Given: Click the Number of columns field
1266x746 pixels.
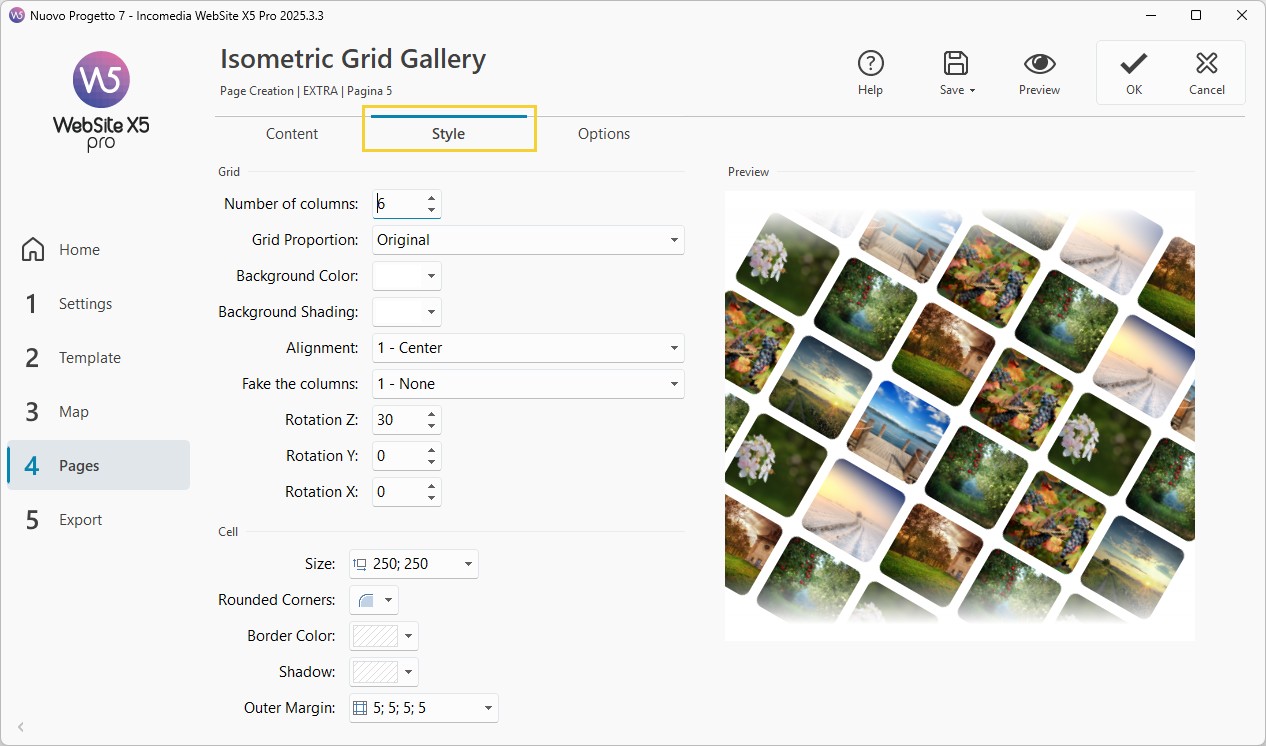Looking at the screenshot, I should click(397, 204).
